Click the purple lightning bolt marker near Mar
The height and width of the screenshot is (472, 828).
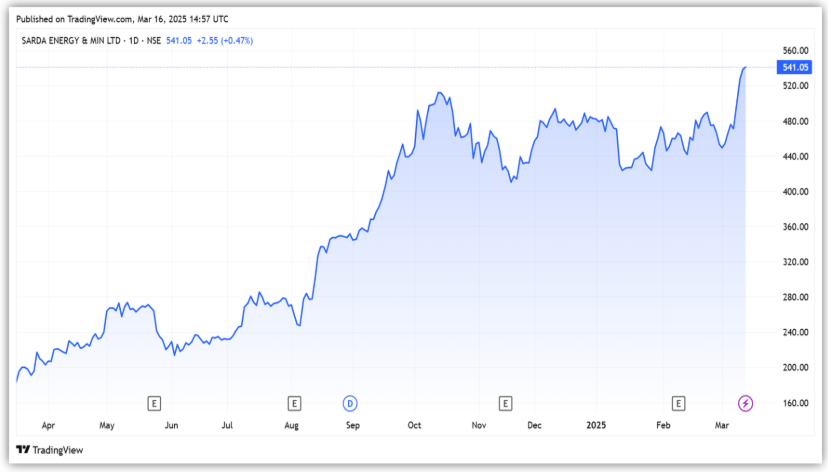[746, 403]
